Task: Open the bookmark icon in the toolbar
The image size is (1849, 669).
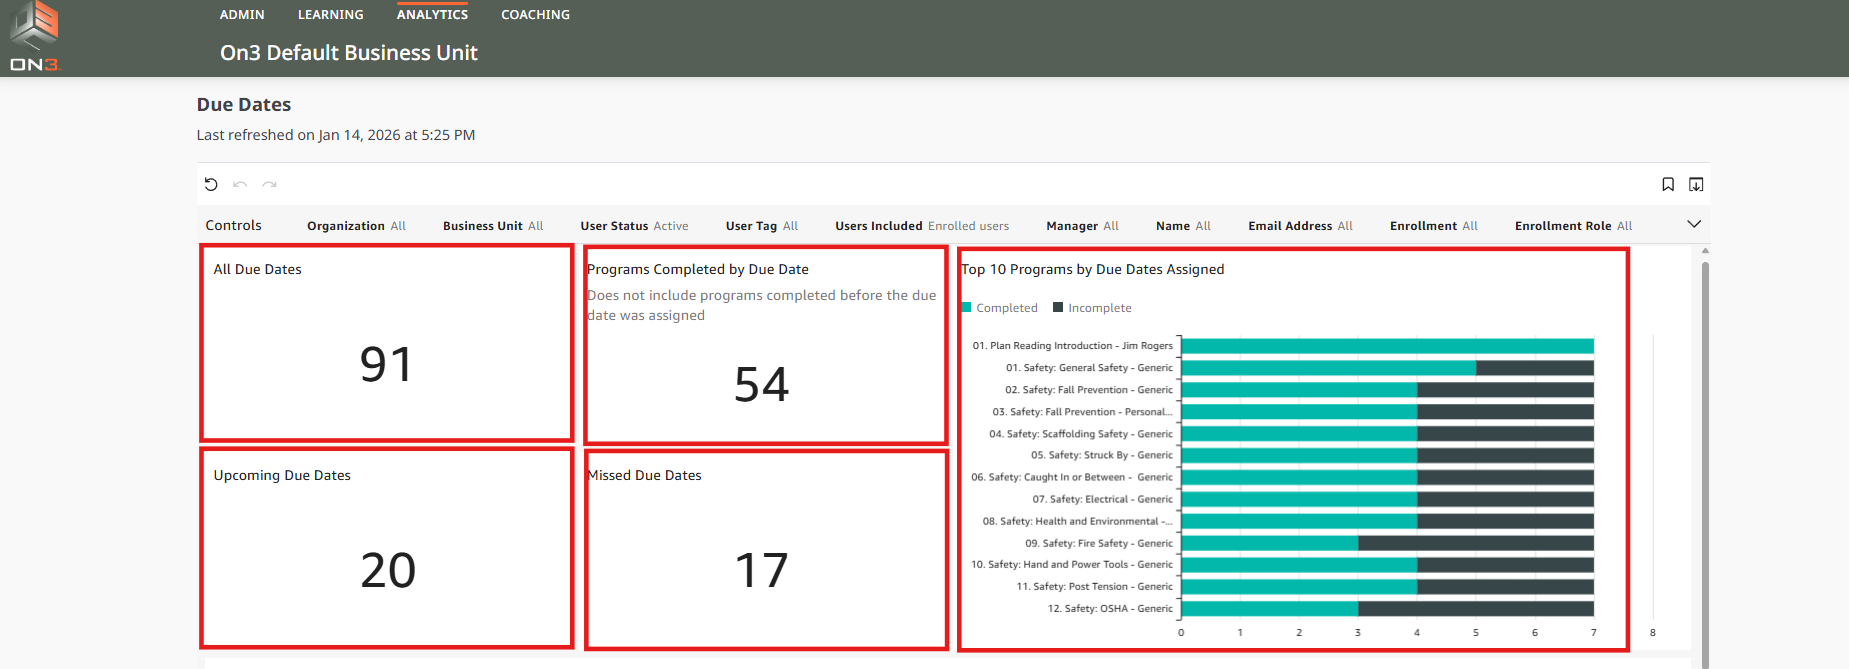Action: 1667,184
